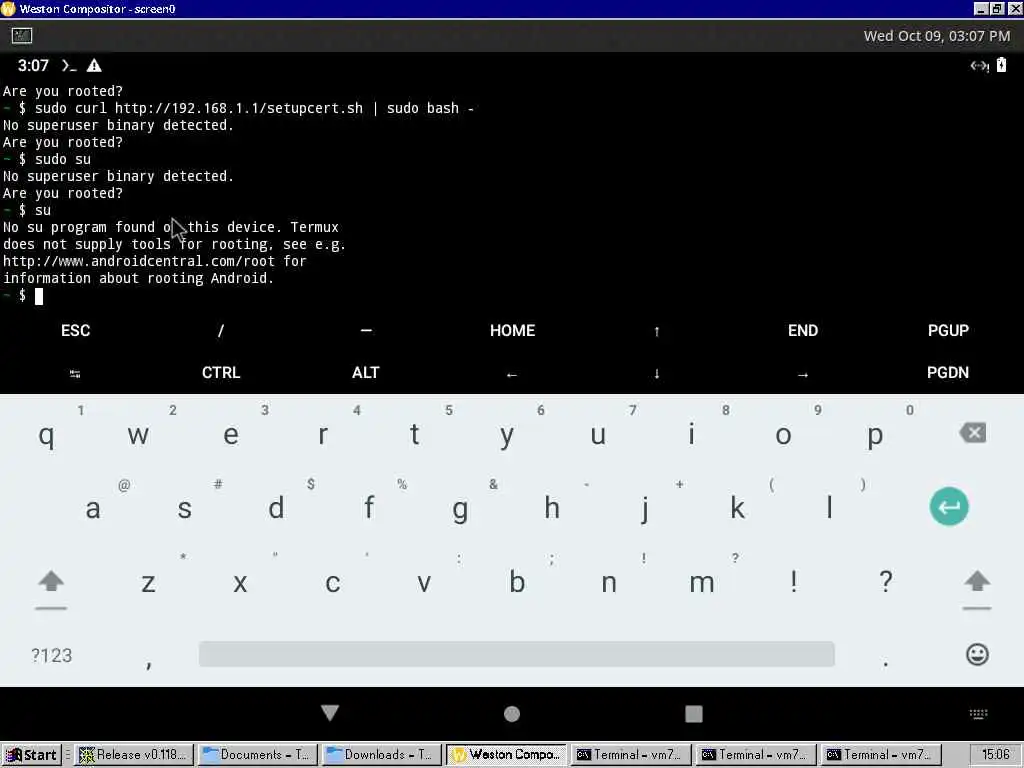Tap the ALT extra key
Viewport: 1024px width, 768px height.
tap(366, 372)
